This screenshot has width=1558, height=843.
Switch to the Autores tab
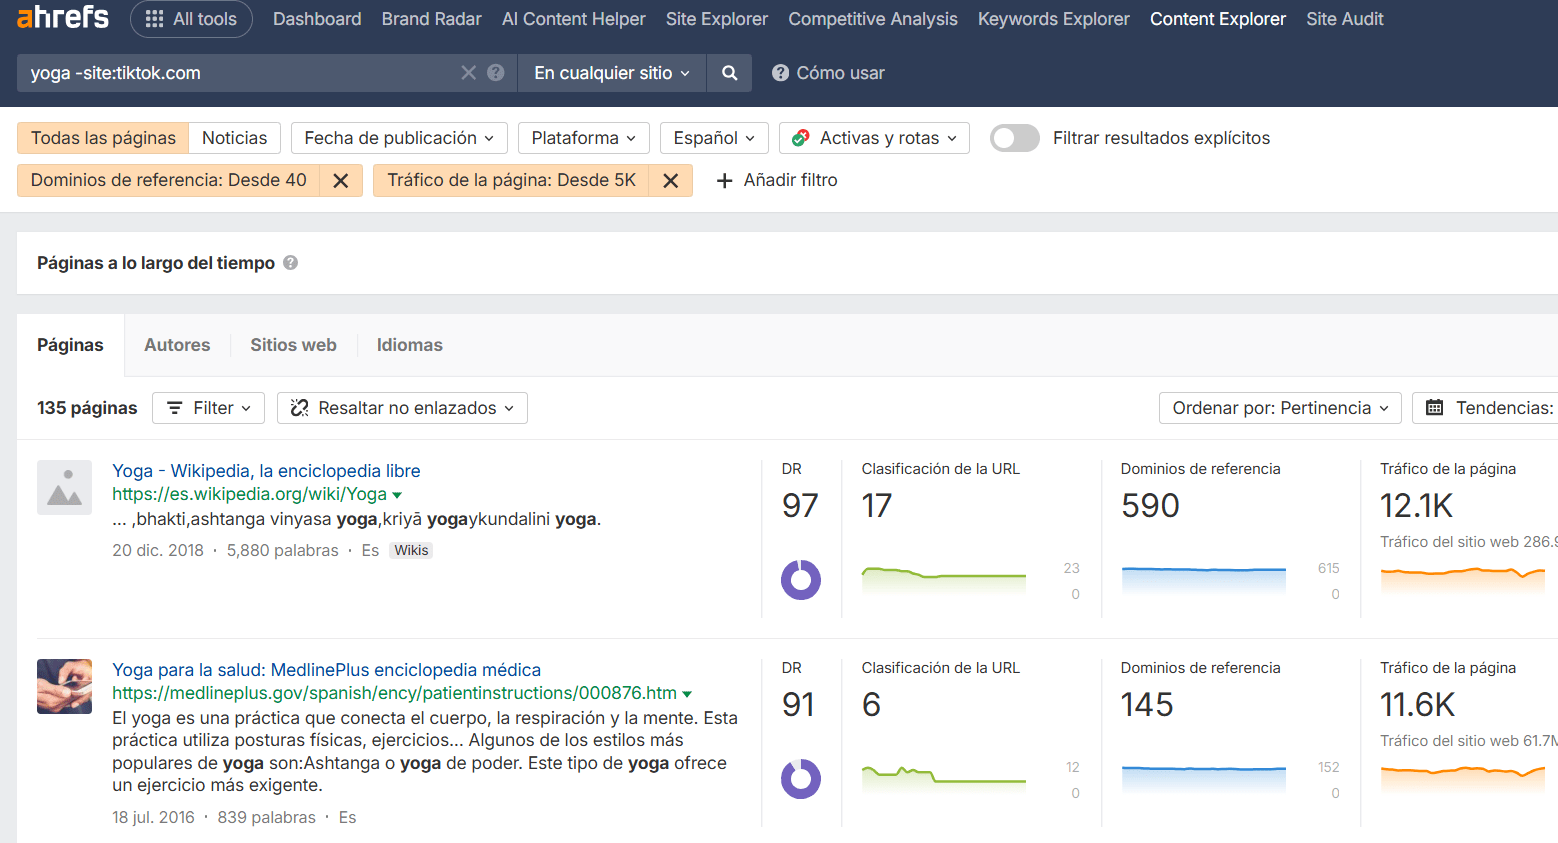[x=177, y=345]
